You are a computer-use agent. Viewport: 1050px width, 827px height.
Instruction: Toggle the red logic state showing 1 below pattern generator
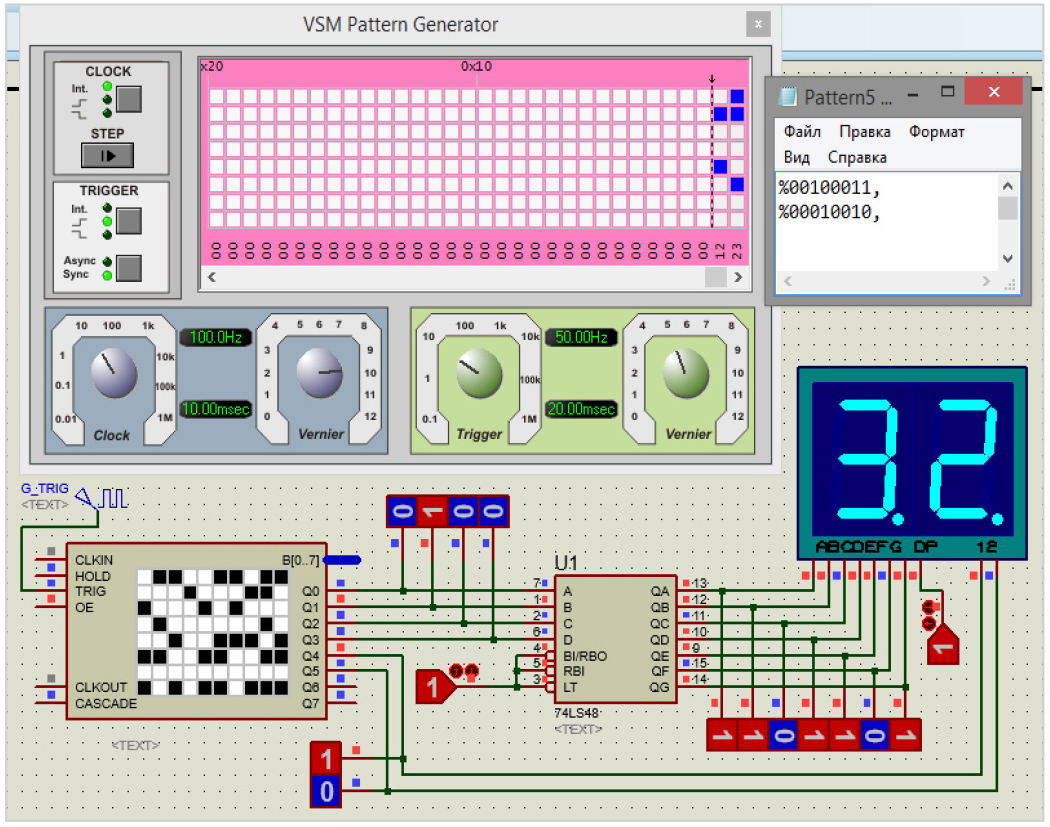click(326, 759)
